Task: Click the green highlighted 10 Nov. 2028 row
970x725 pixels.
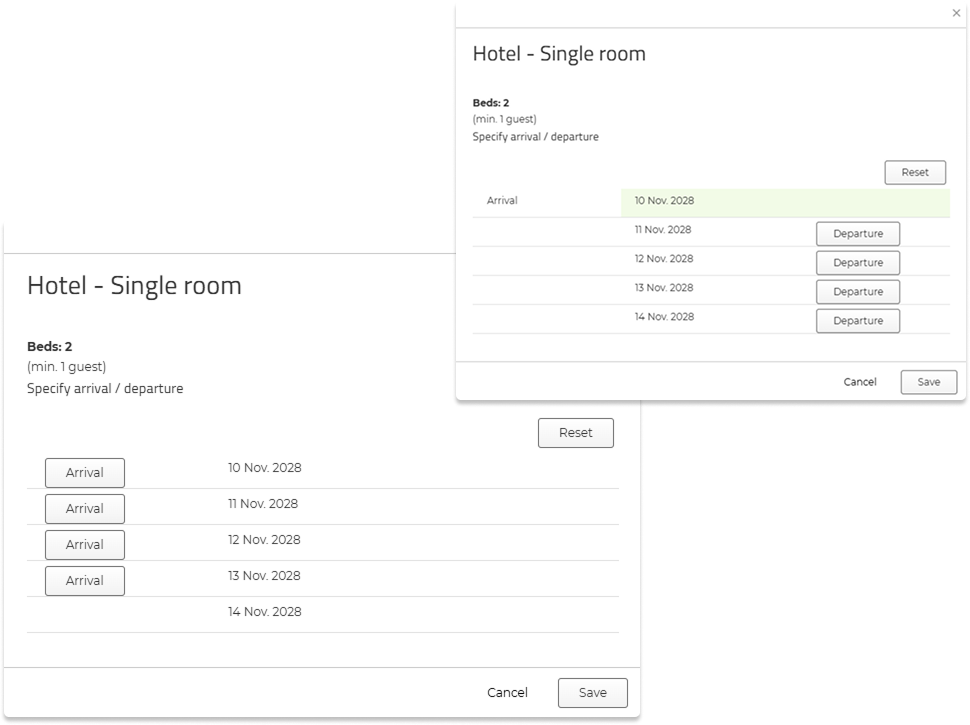Action: click(784, 201)
